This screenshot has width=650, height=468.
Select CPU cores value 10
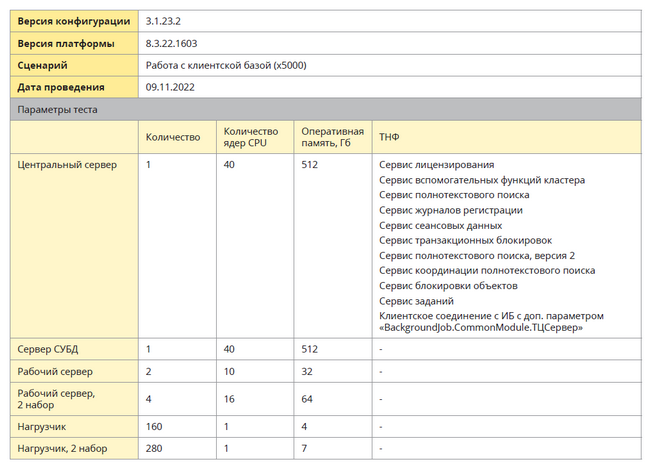[x=229, y=372]
